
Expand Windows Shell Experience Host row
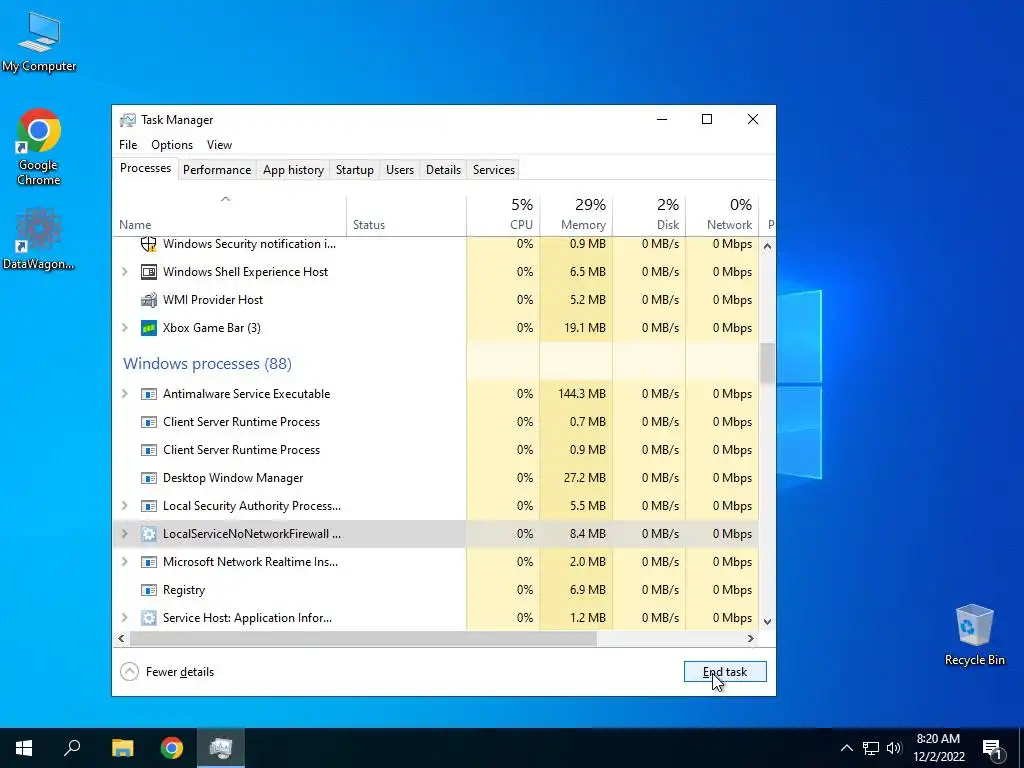coord(125,272)
